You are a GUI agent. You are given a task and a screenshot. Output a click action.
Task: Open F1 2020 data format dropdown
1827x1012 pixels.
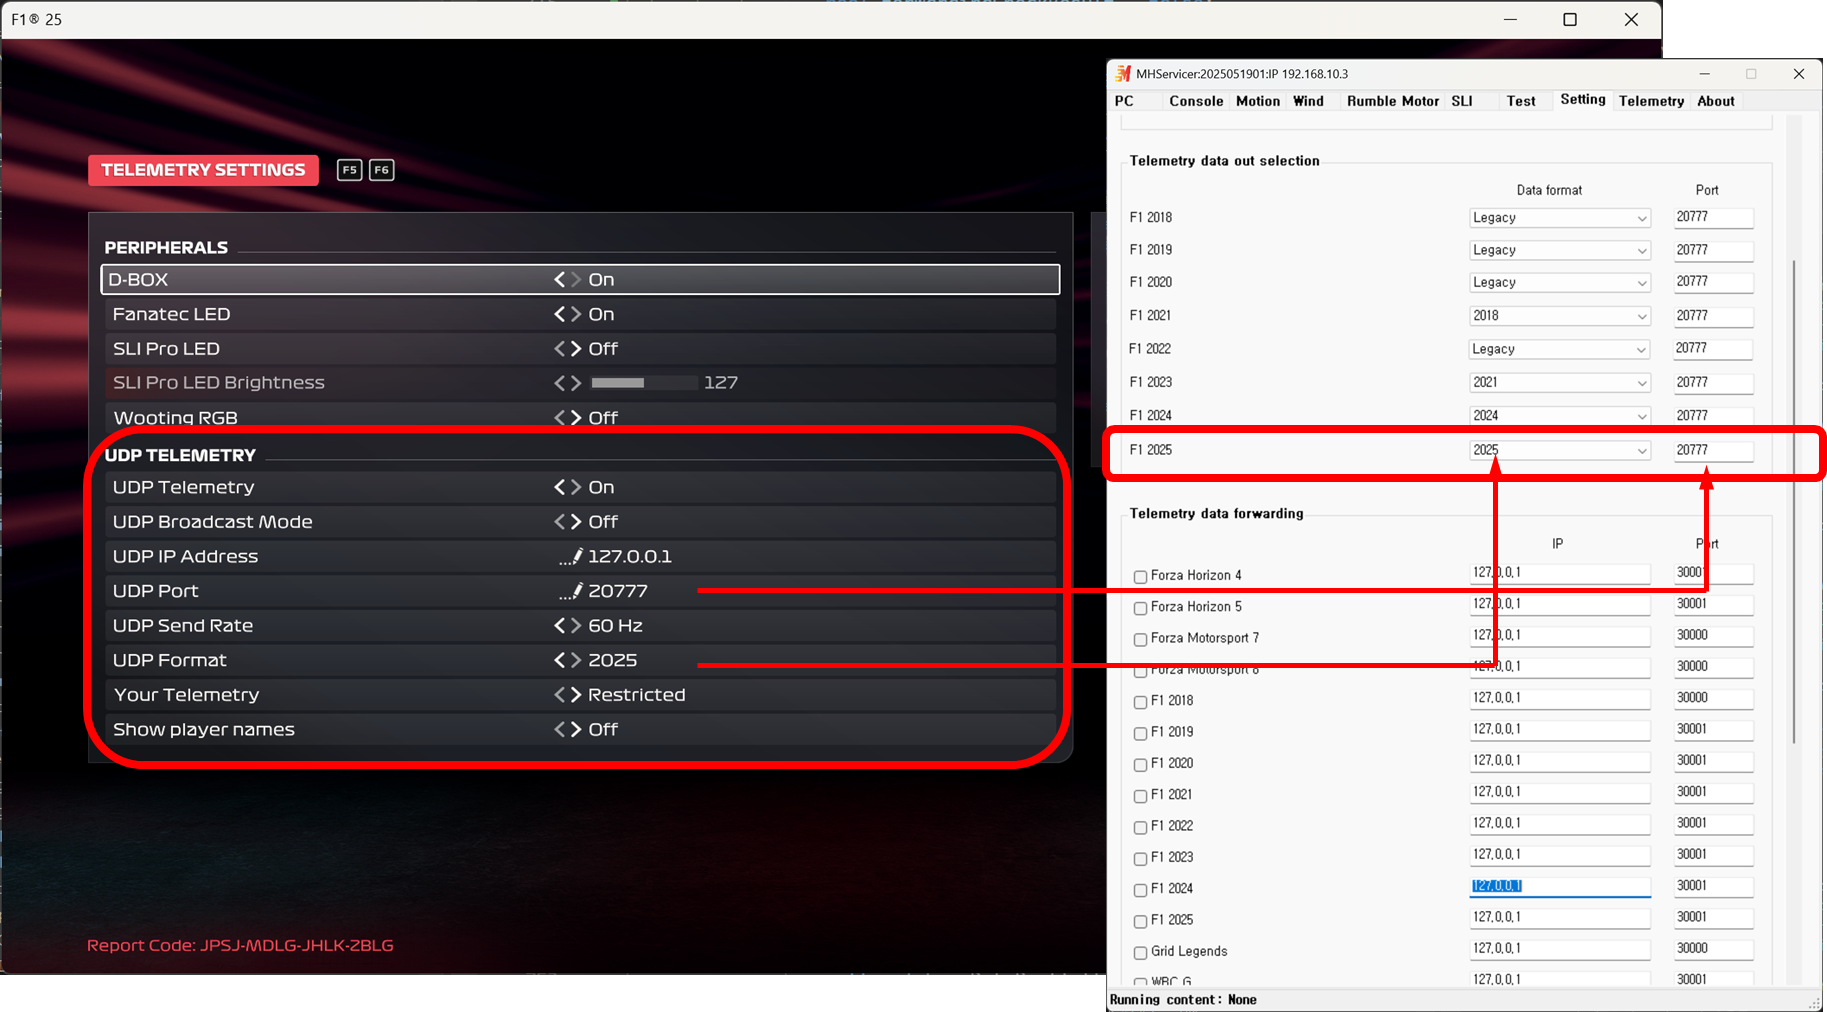pos(1559,283)
